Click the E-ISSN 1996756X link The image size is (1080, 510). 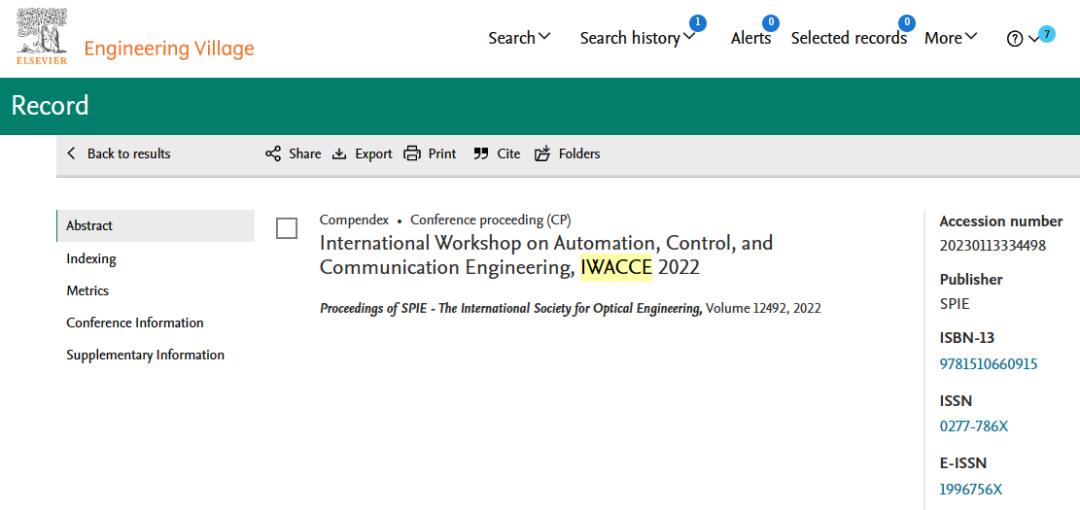pyautogui.click(x=970, y=489)
